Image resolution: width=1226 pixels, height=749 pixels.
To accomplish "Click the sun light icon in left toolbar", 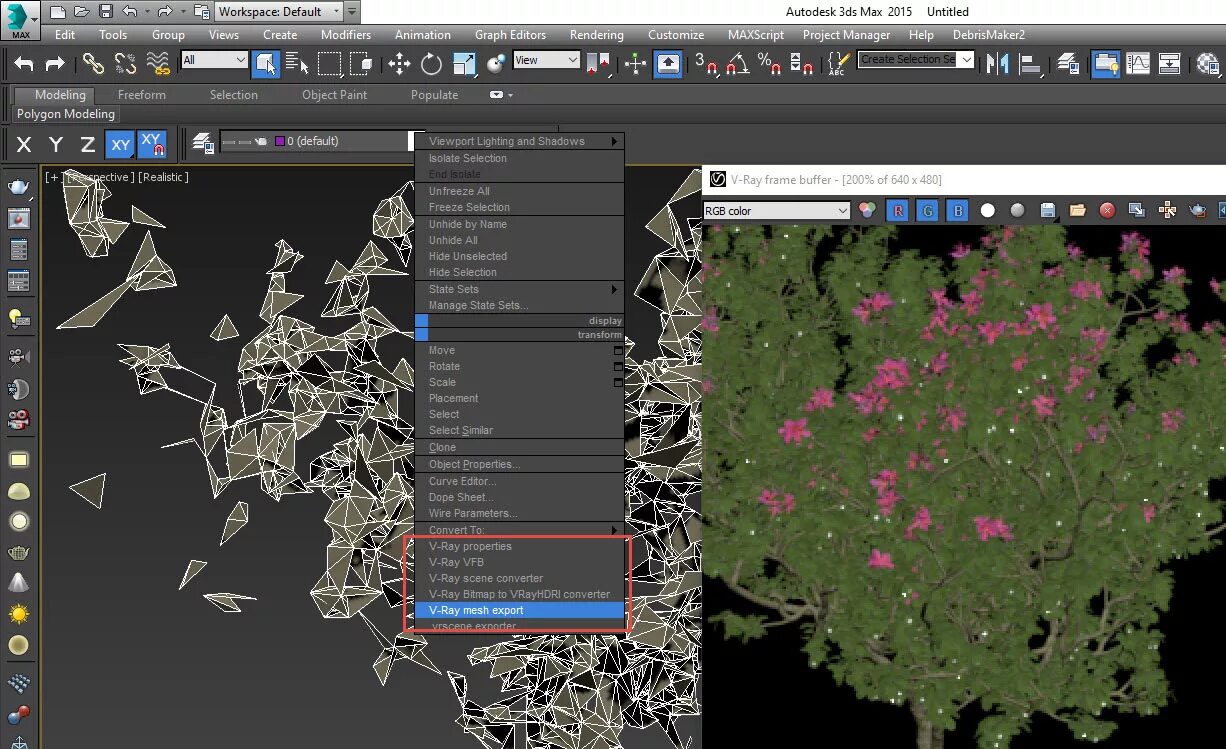I will pos(19,613).
